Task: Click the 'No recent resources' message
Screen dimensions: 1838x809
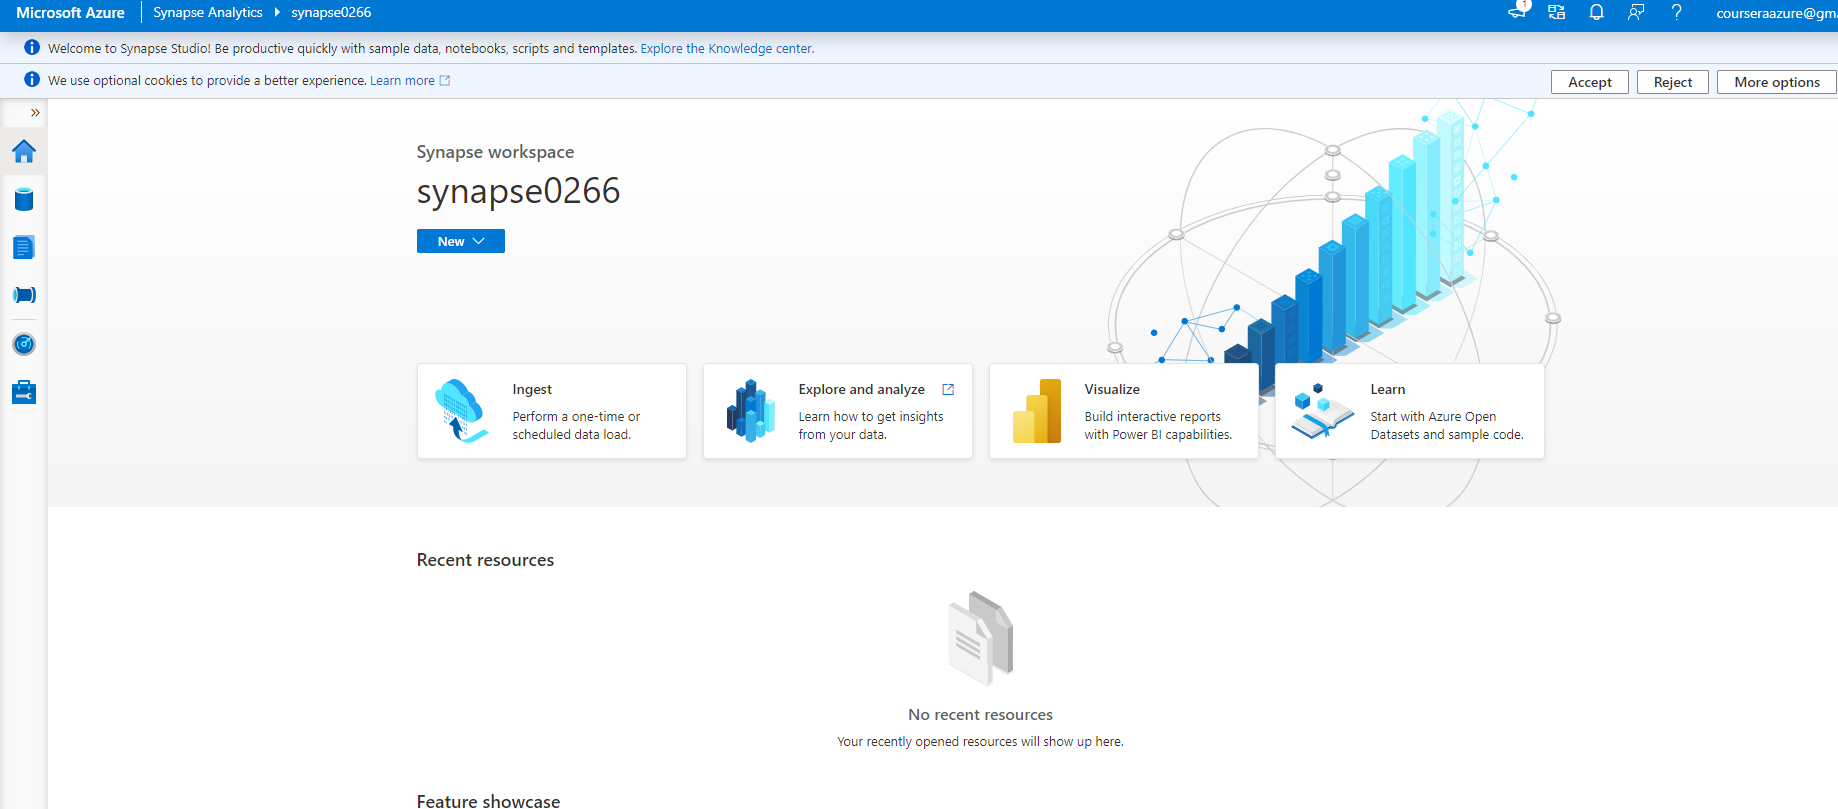Action: 980,715
